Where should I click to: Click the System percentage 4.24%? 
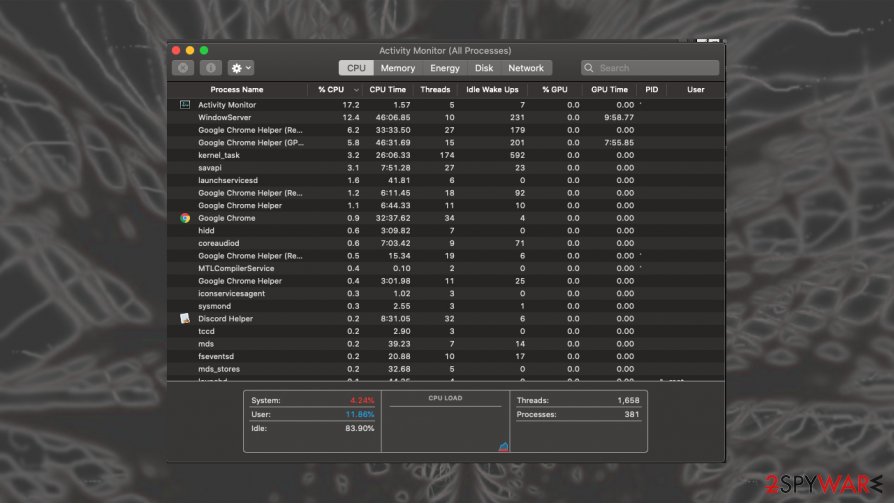tap(362, 400)
